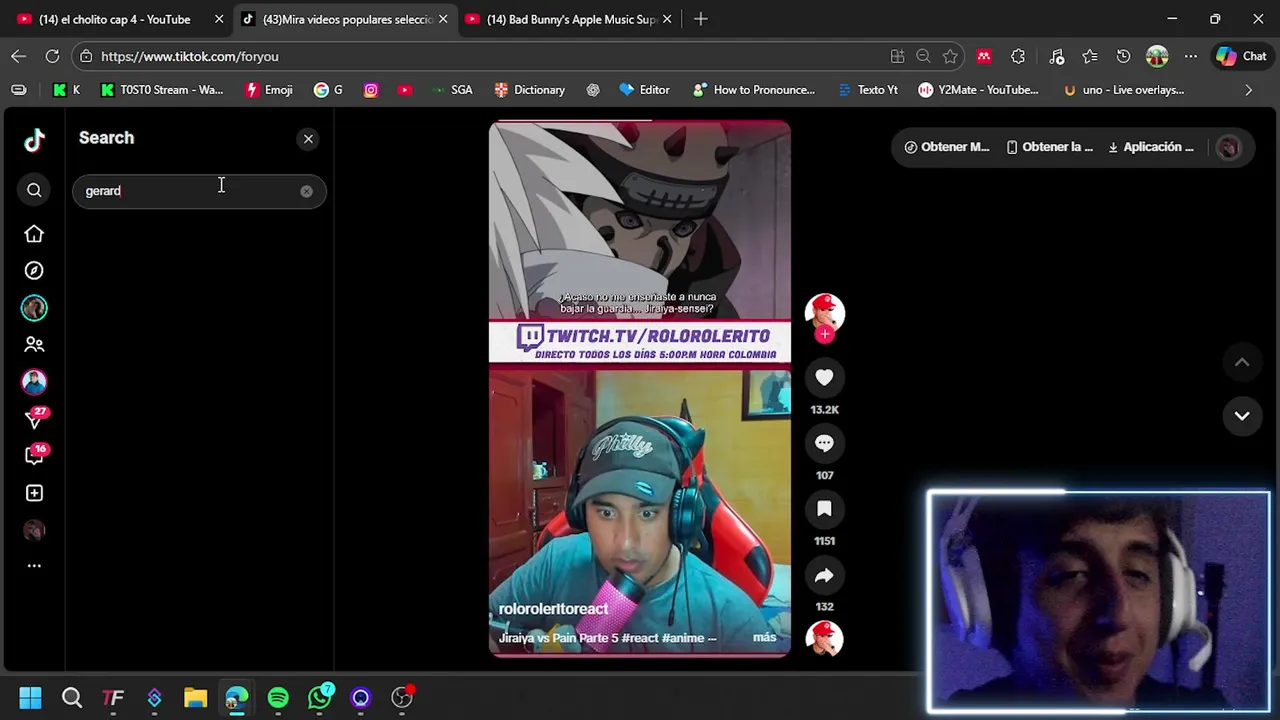
Task: Open 'How to Pronounce...' bookmark
Action: pyautogui.click(x=754, y=90)
